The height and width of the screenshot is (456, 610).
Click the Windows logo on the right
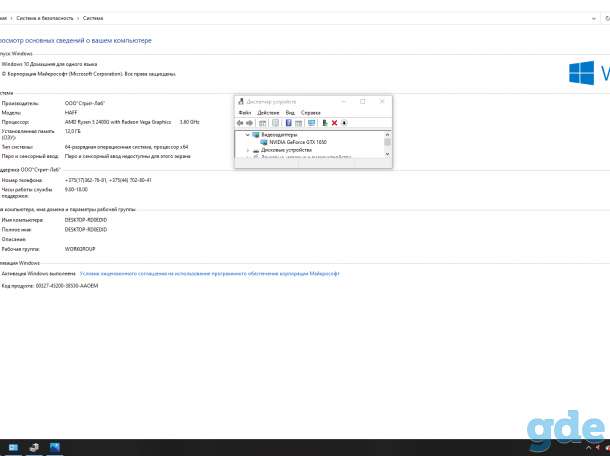pos(582,73)
